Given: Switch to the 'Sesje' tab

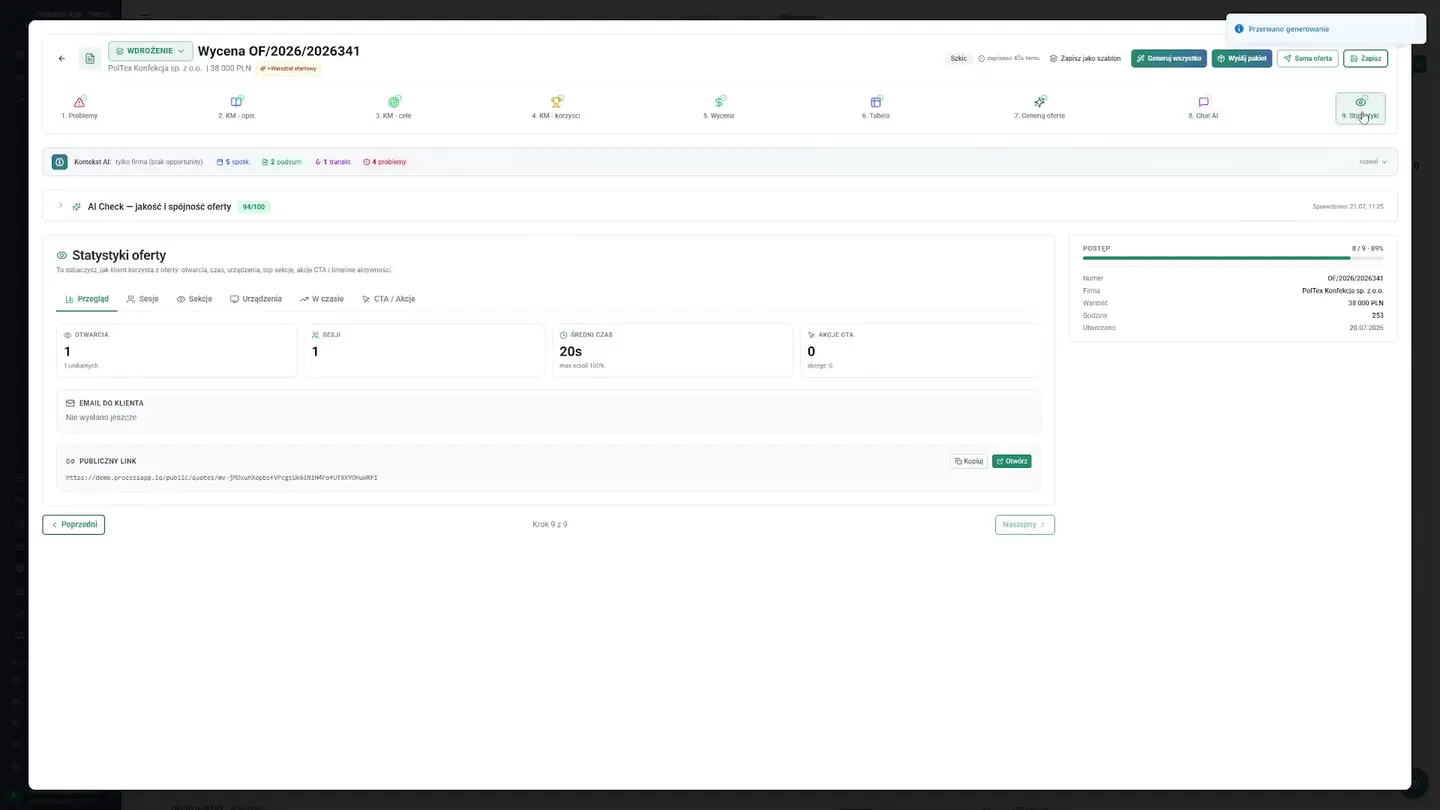Looking at the screenshot, I should [x=143, y=299].
